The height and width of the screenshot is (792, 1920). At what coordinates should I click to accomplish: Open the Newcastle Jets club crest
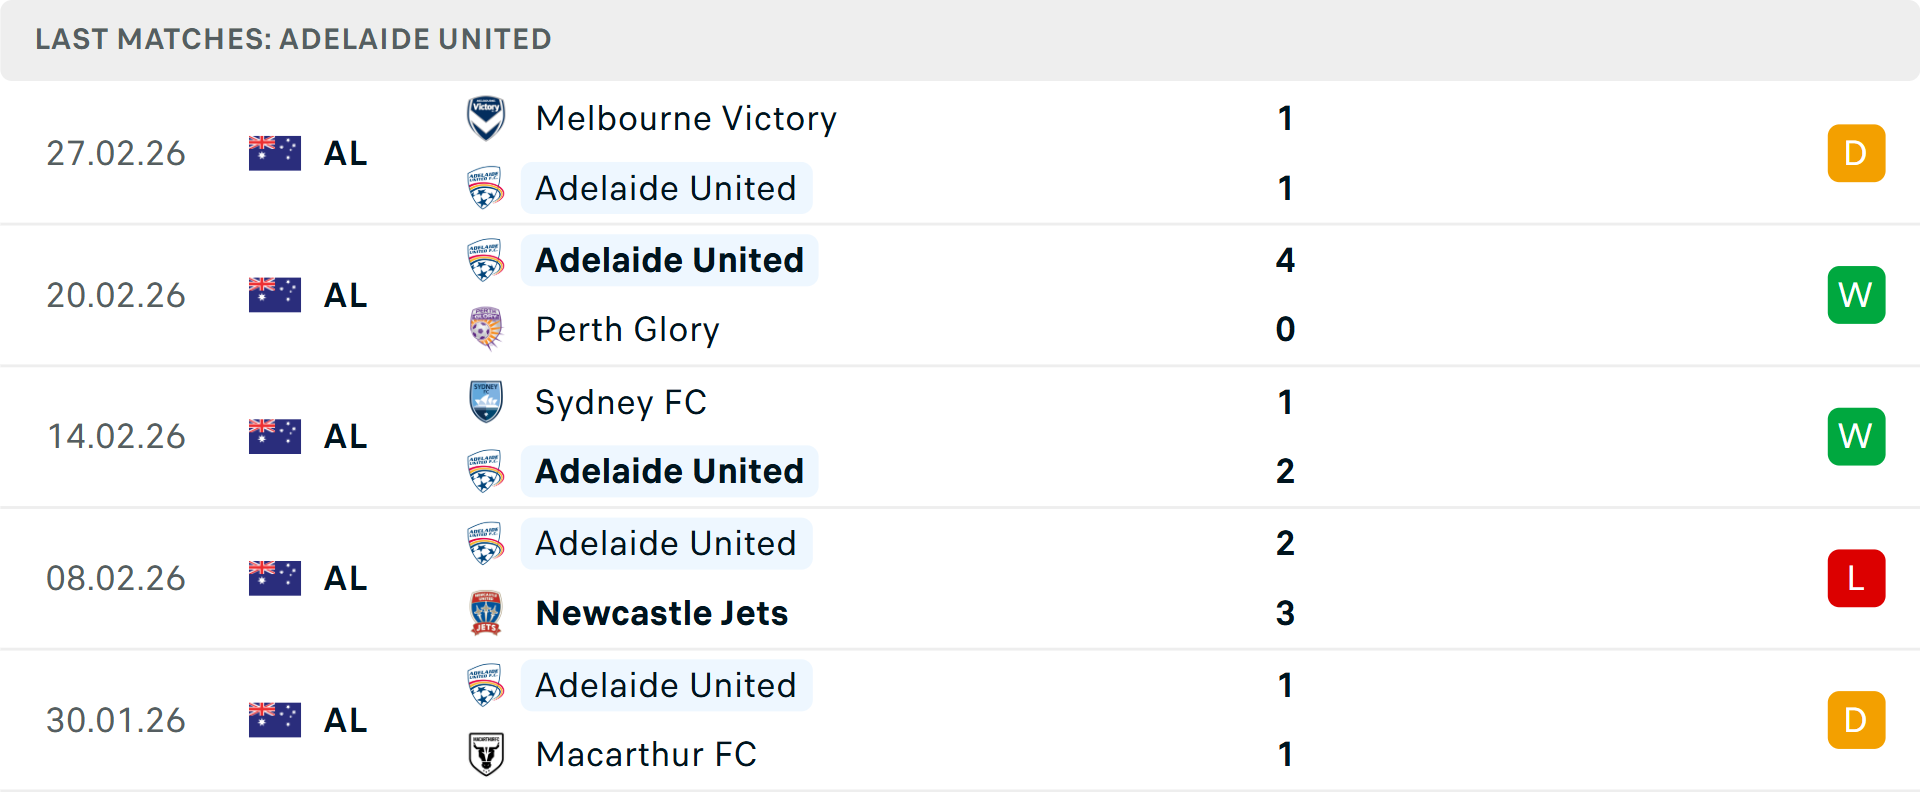click(487, 613)
